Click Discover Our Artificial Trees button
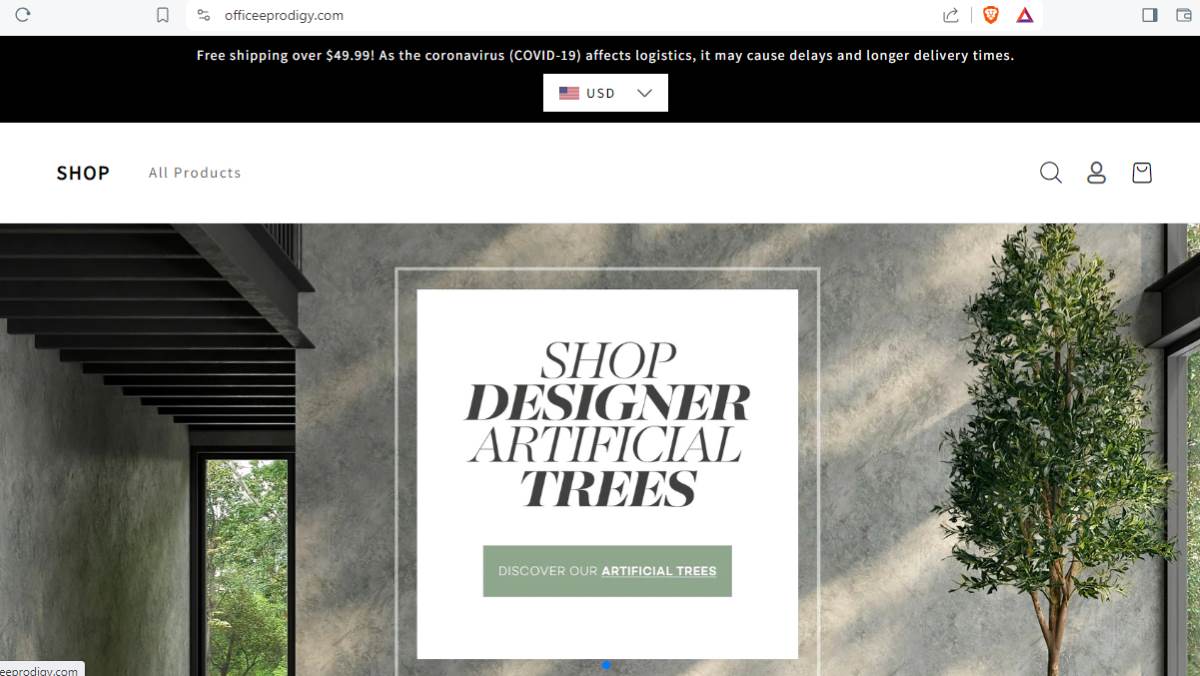Image resolution: width=1200 pixels, height=676 pixels. 607,571
